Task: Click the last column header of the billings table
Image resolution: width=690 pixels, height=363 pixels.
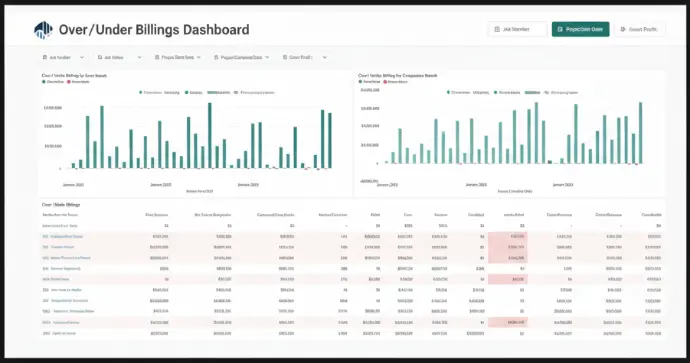Action: click(x=651, y=215)
